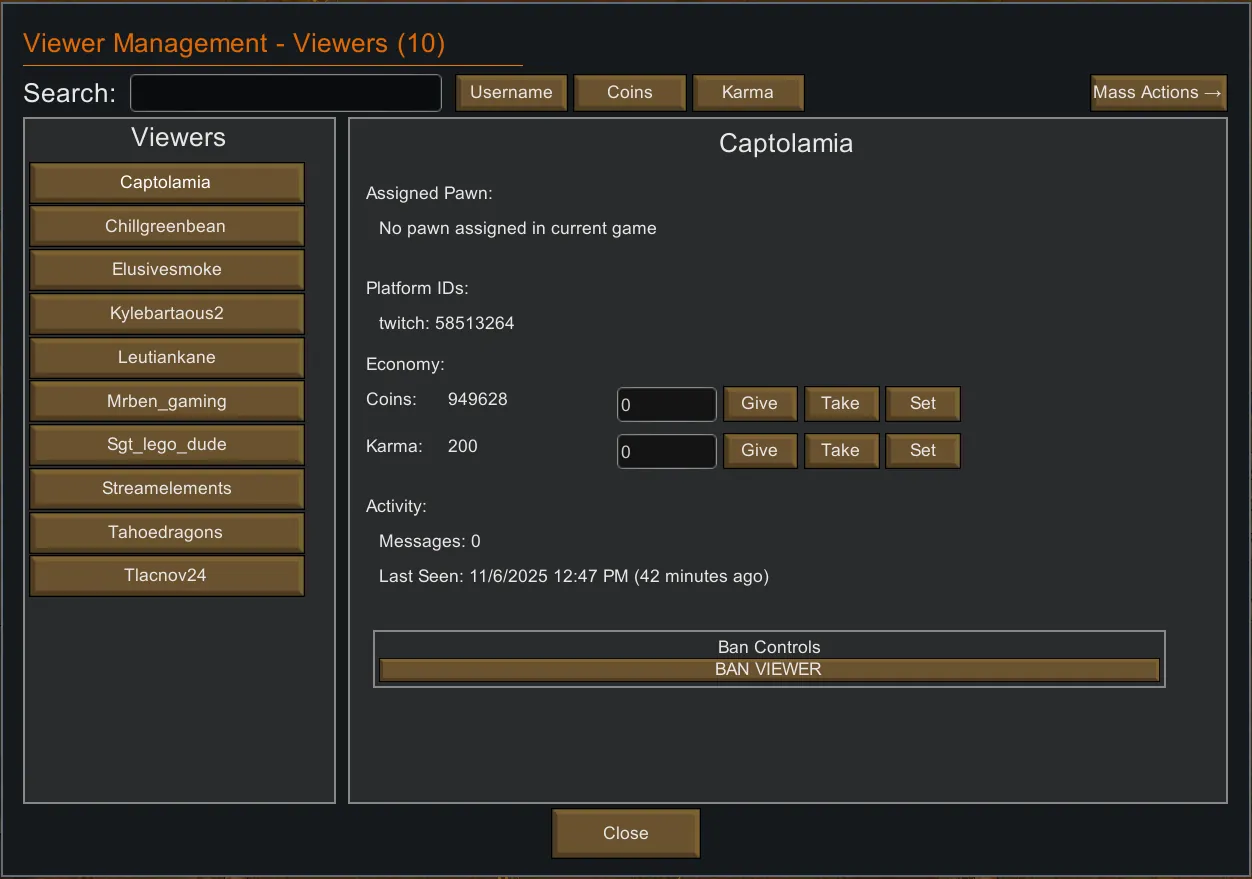
Task: Close the Viewer Management window
Action: pos(625,833)
